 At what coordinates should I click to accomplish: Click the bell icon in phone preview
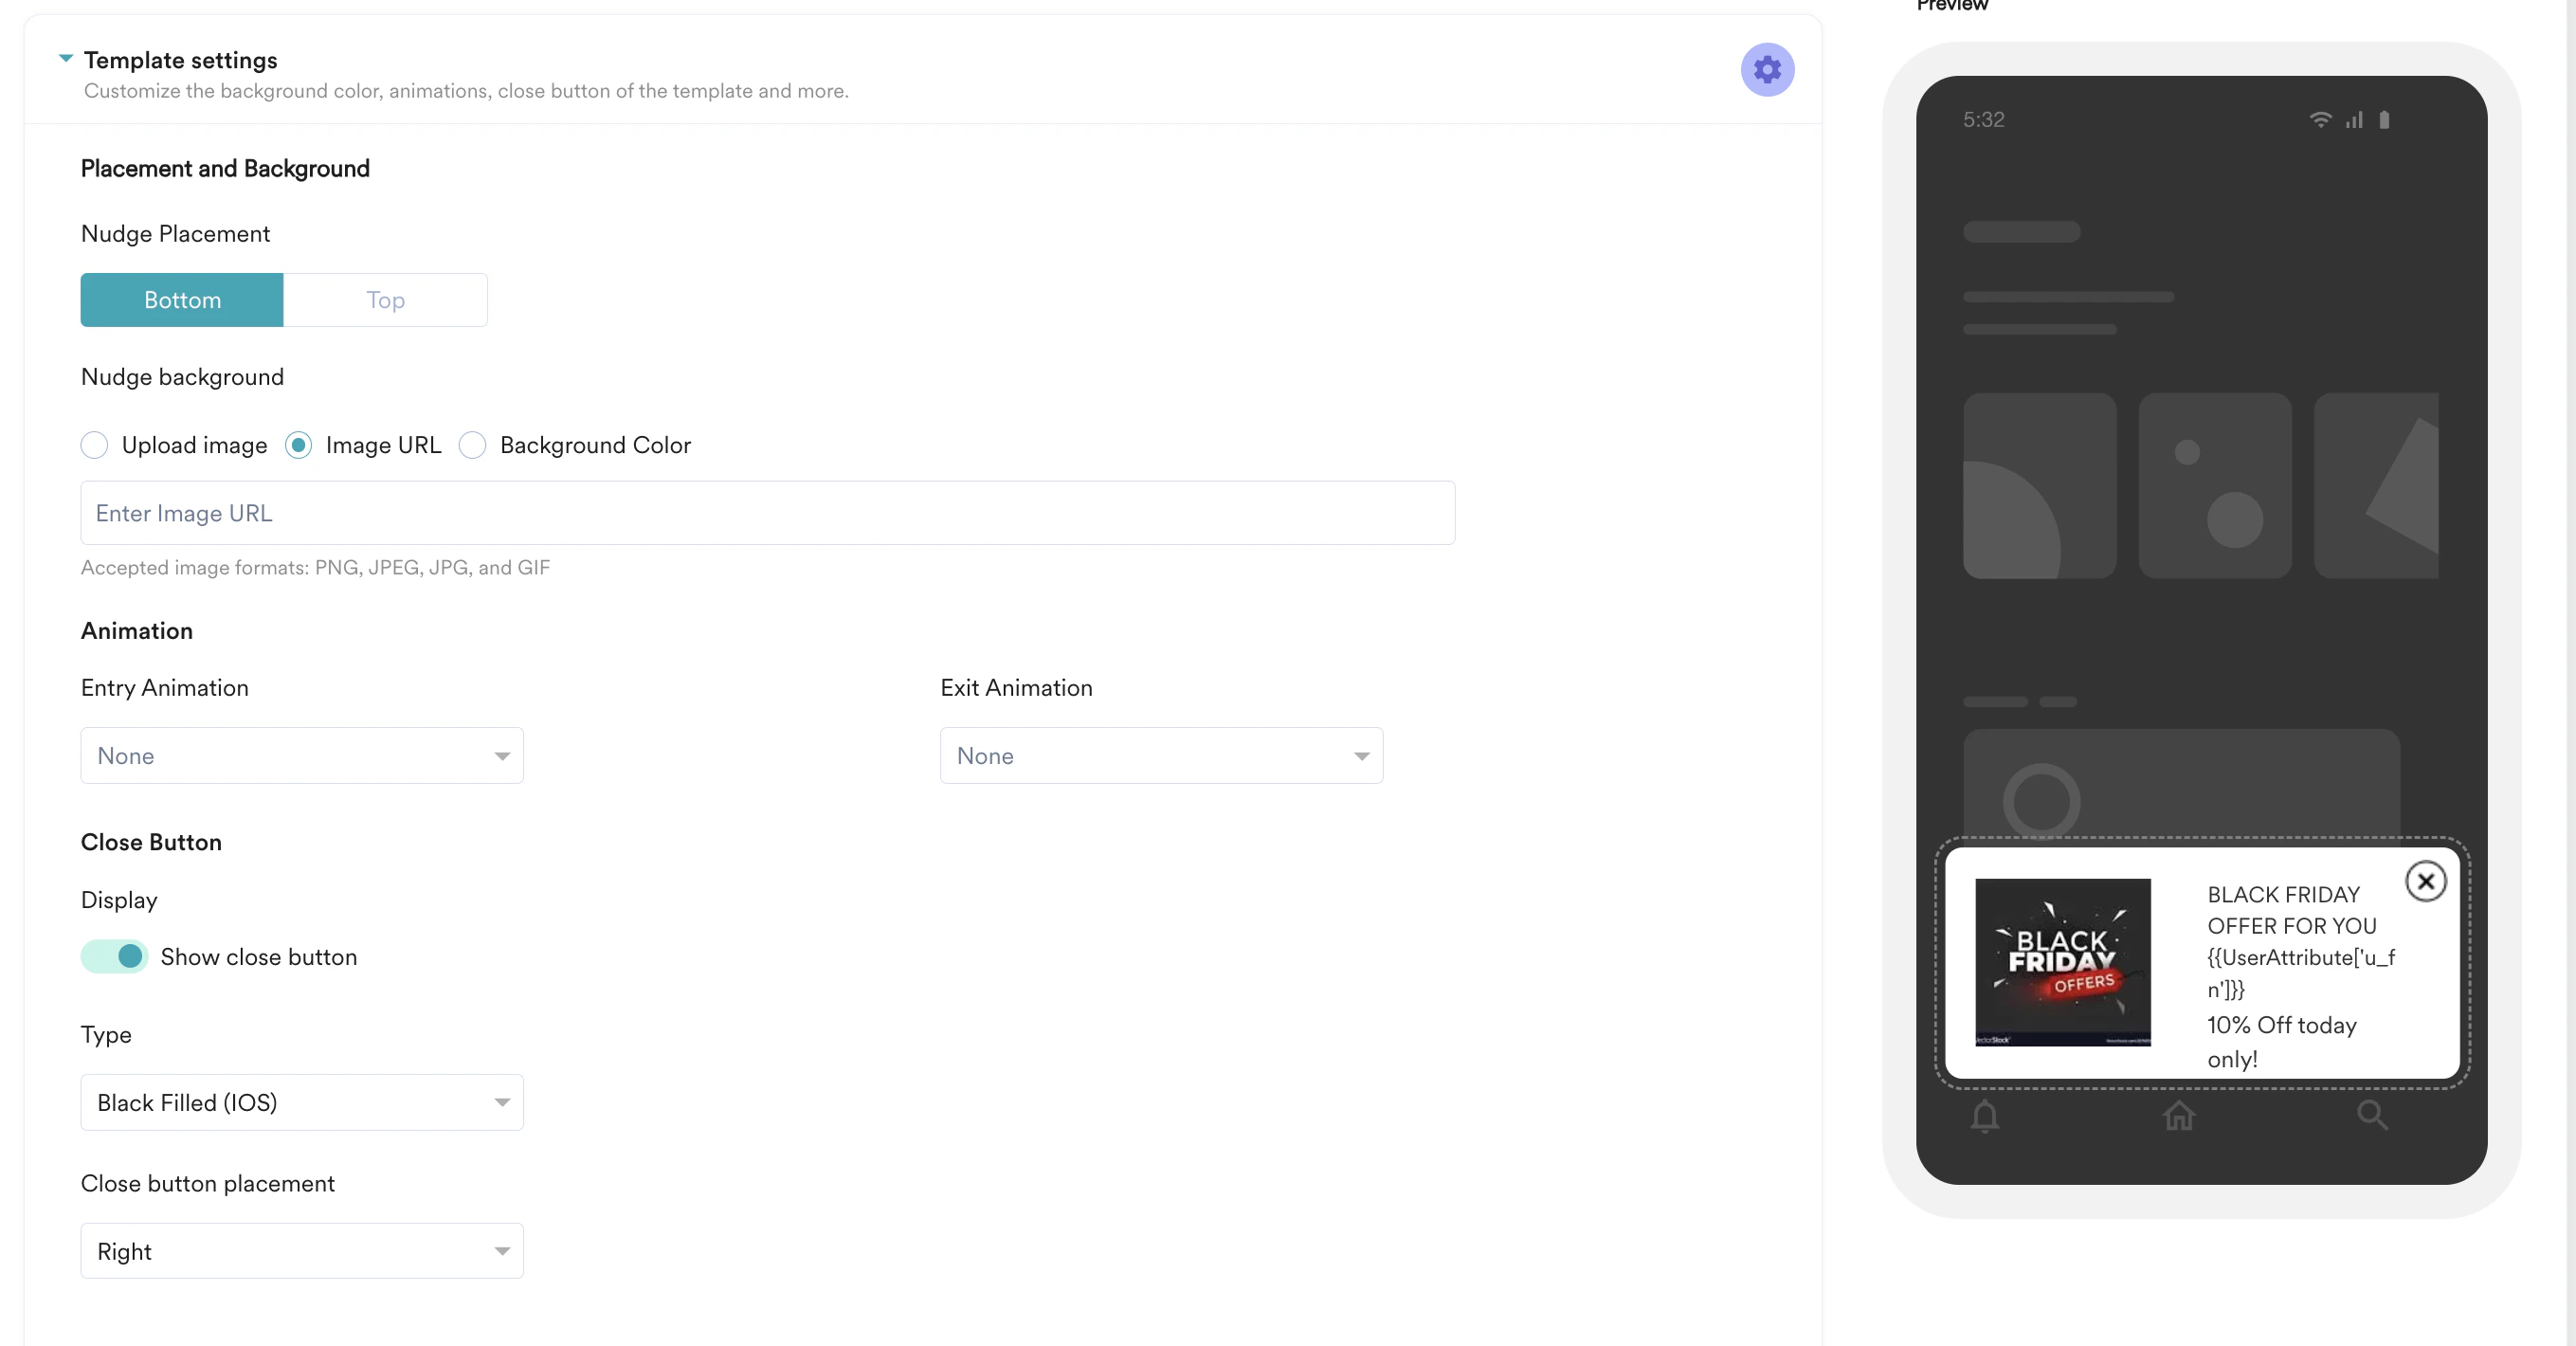(1984, 1115)
